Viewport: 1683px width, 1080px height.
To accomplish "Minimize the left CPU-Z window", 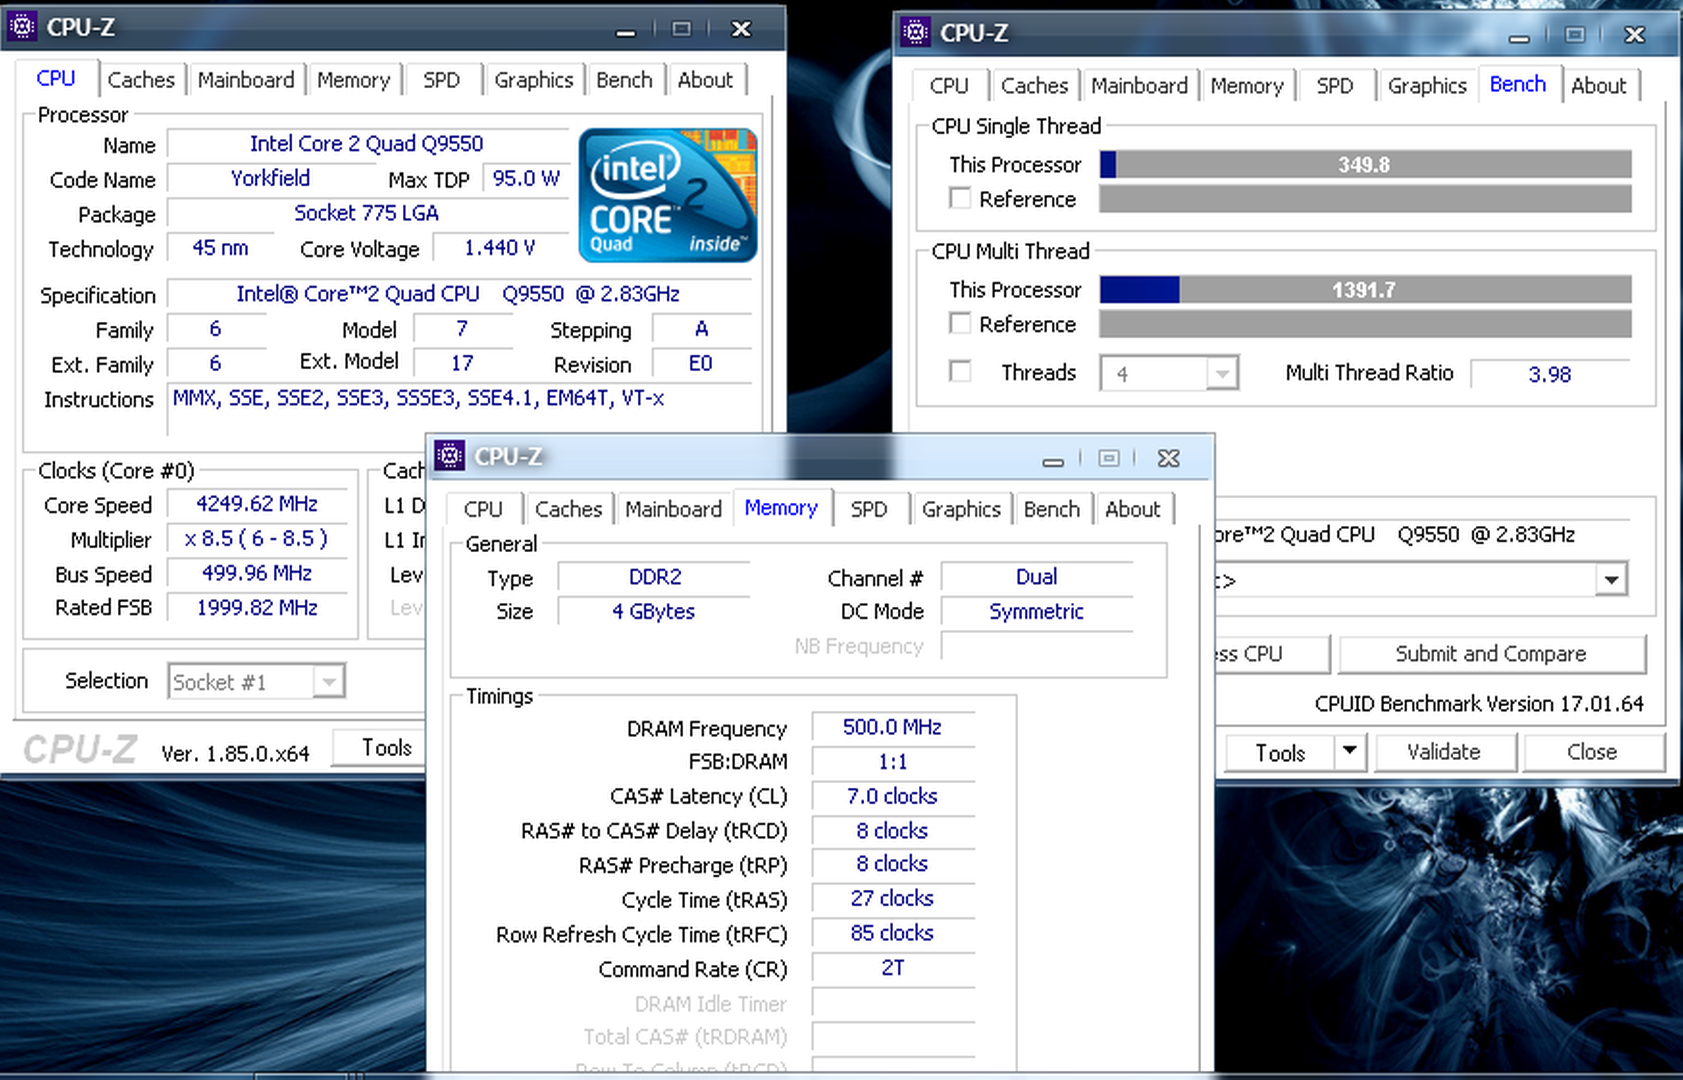I will pos(626,30).
